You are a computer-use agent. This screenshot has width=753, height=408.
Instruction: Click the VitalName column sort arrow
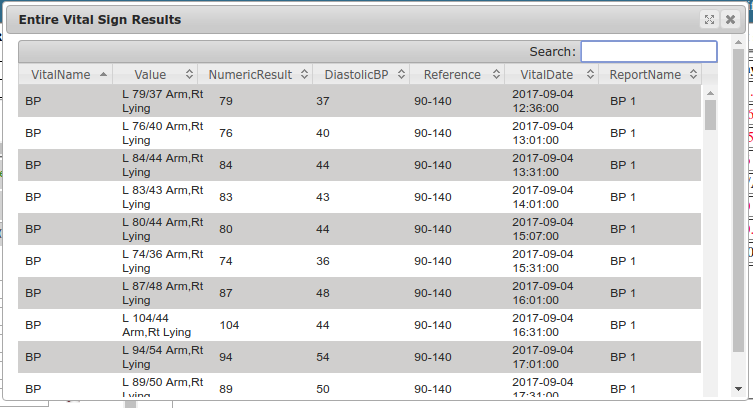pyautogui.click(x=102, y=75)
